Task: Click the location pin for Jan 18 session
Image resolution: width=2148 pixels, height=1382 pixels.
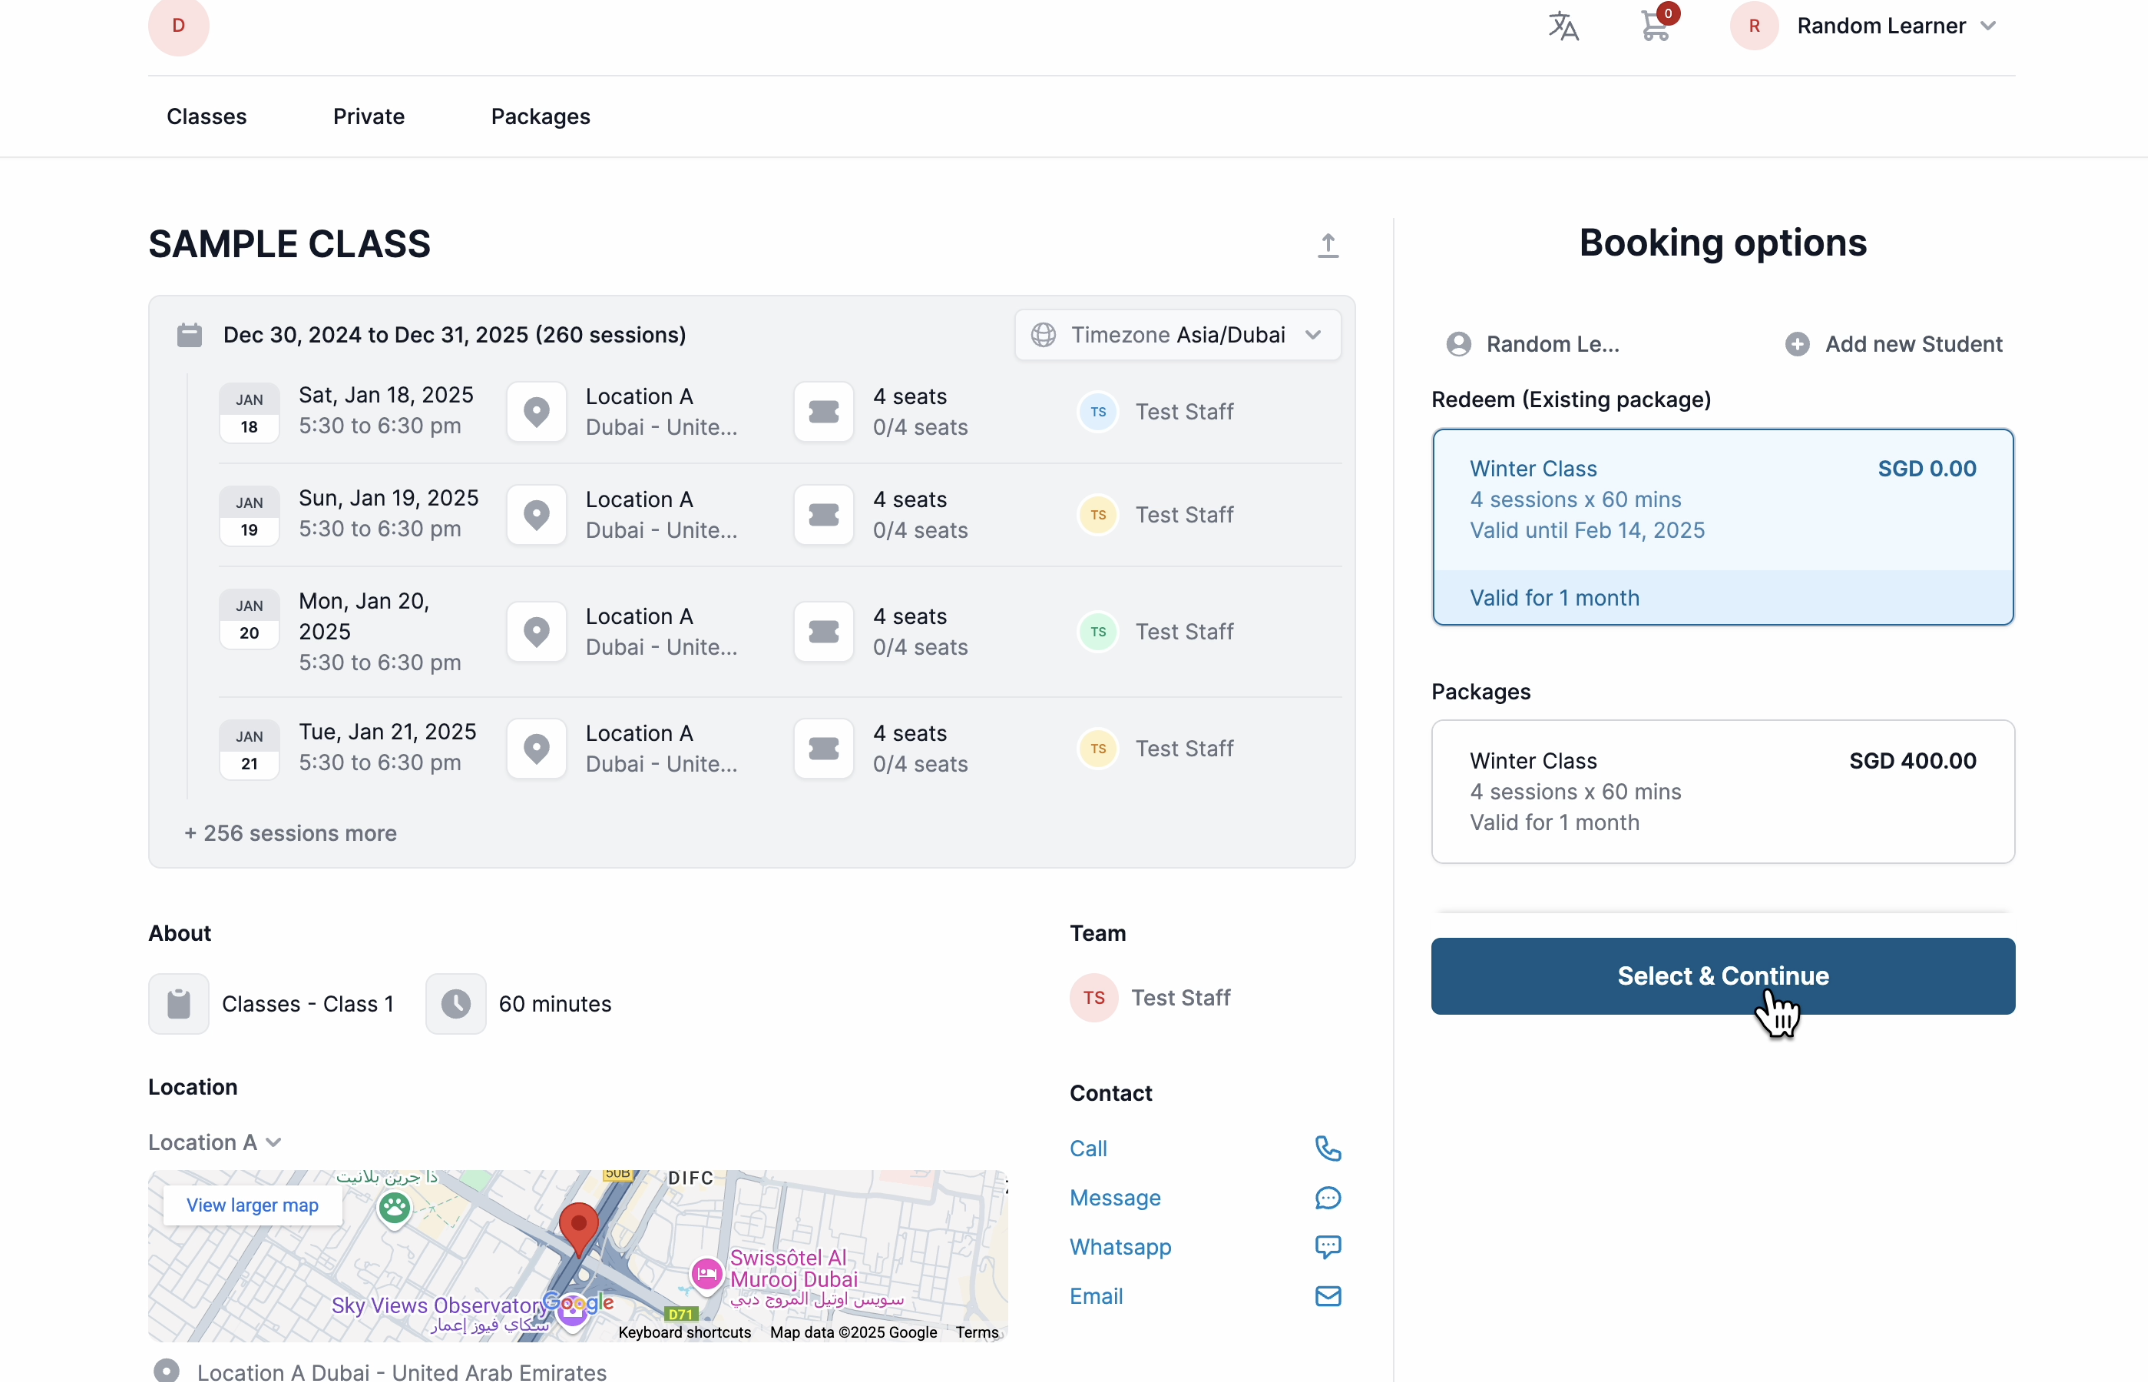Action: (536, 412)
